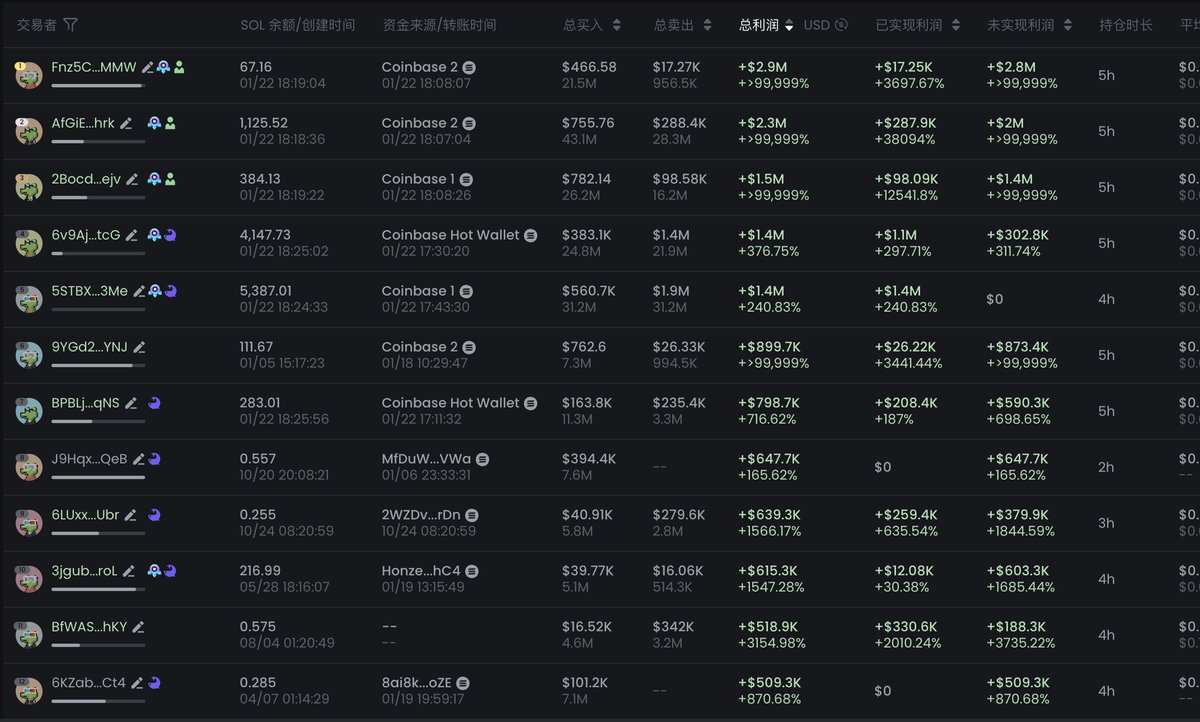Click holding progress bar under 6v9Aj...tcG
The height and width of the screenshot is (722, 1200).
click(x=98, y=253)
